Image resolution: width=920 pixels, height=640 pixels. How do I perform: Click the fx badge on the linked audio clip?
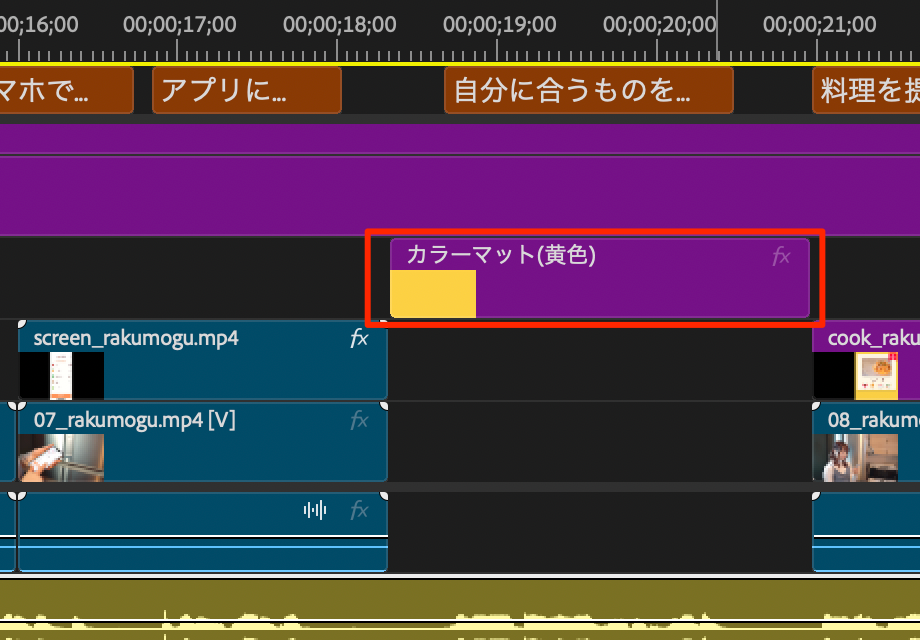pyautogui.click(x=358, y=511)
